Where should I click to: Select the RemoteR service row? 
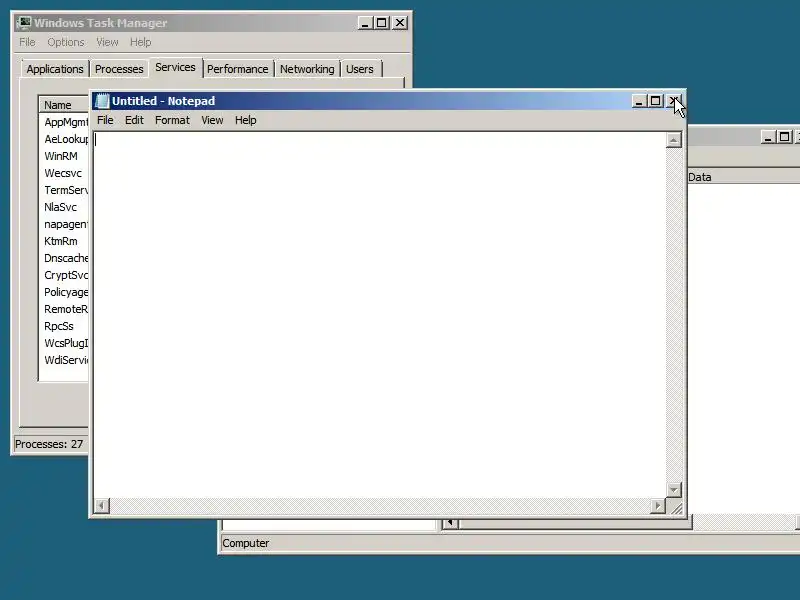(x=65, y=309)
